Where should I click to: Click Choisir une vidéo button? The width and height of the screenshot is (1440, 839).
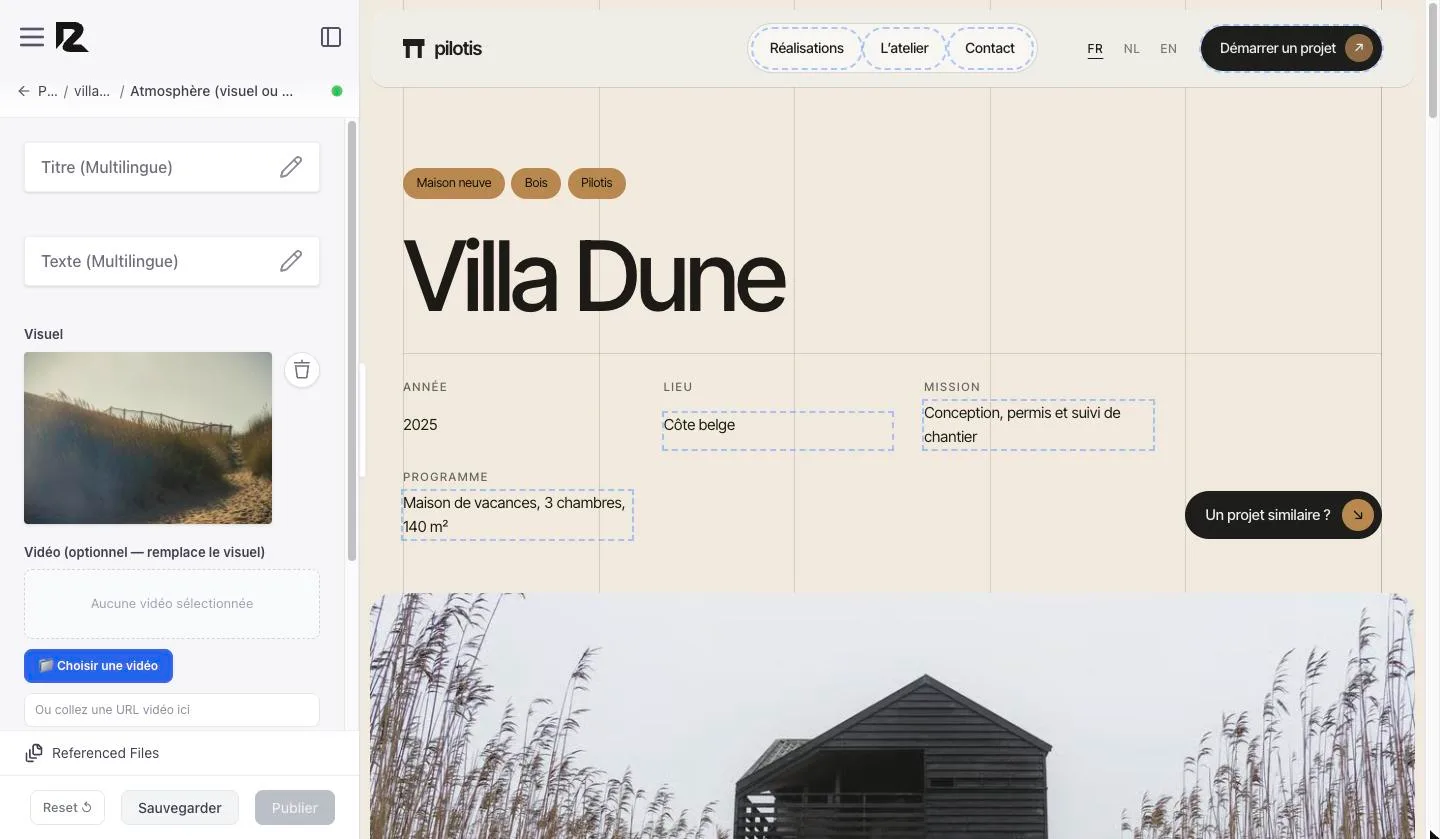[98, 666]
